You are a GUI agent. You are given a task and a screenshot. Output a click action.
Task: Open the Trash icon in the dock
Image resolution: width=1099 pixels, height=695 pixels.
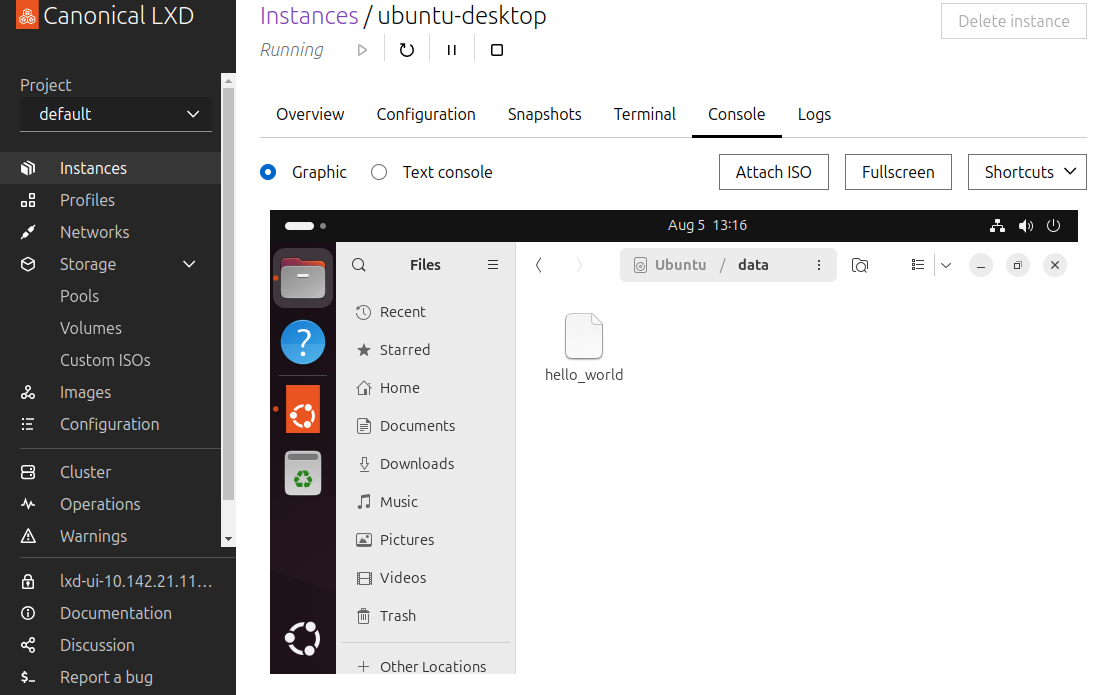pos(303,473)
